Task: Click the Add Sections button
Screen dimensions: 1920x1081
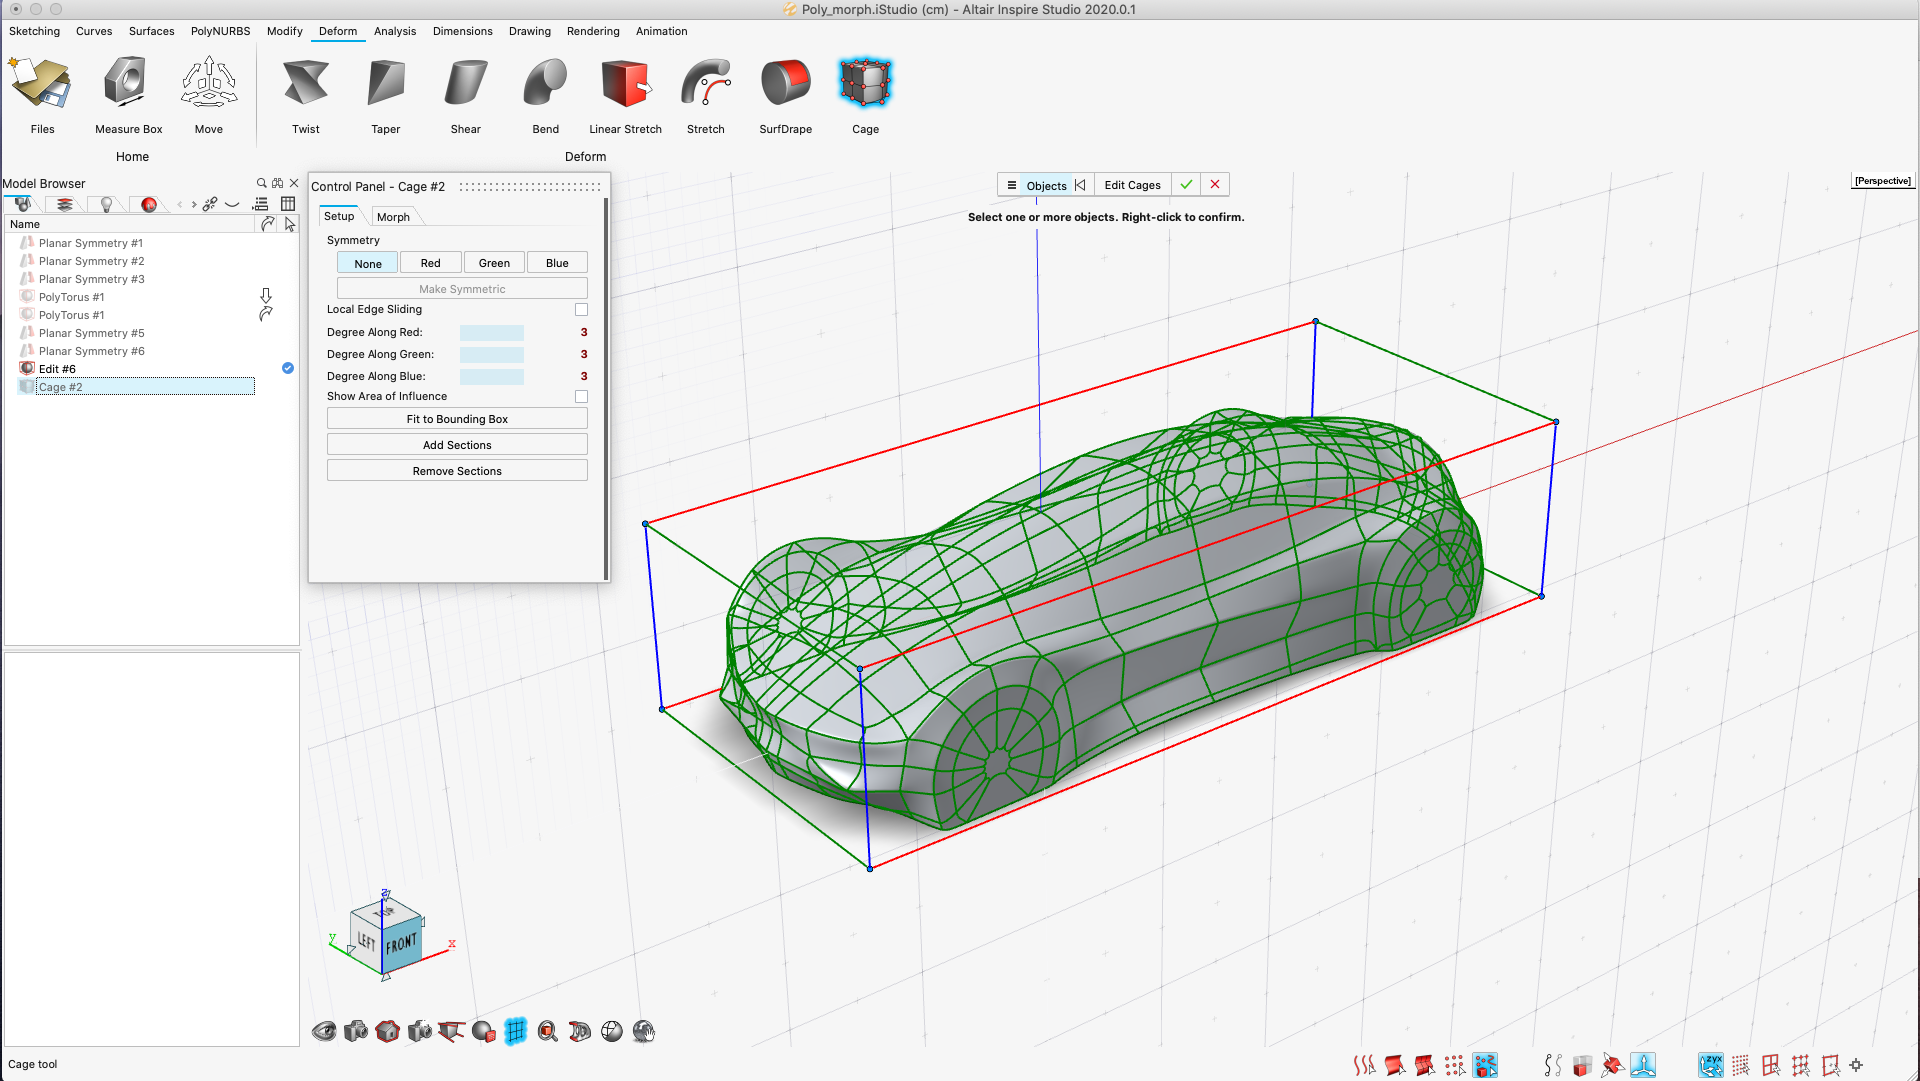Action: pyautogui.click(x=457, y=445)
